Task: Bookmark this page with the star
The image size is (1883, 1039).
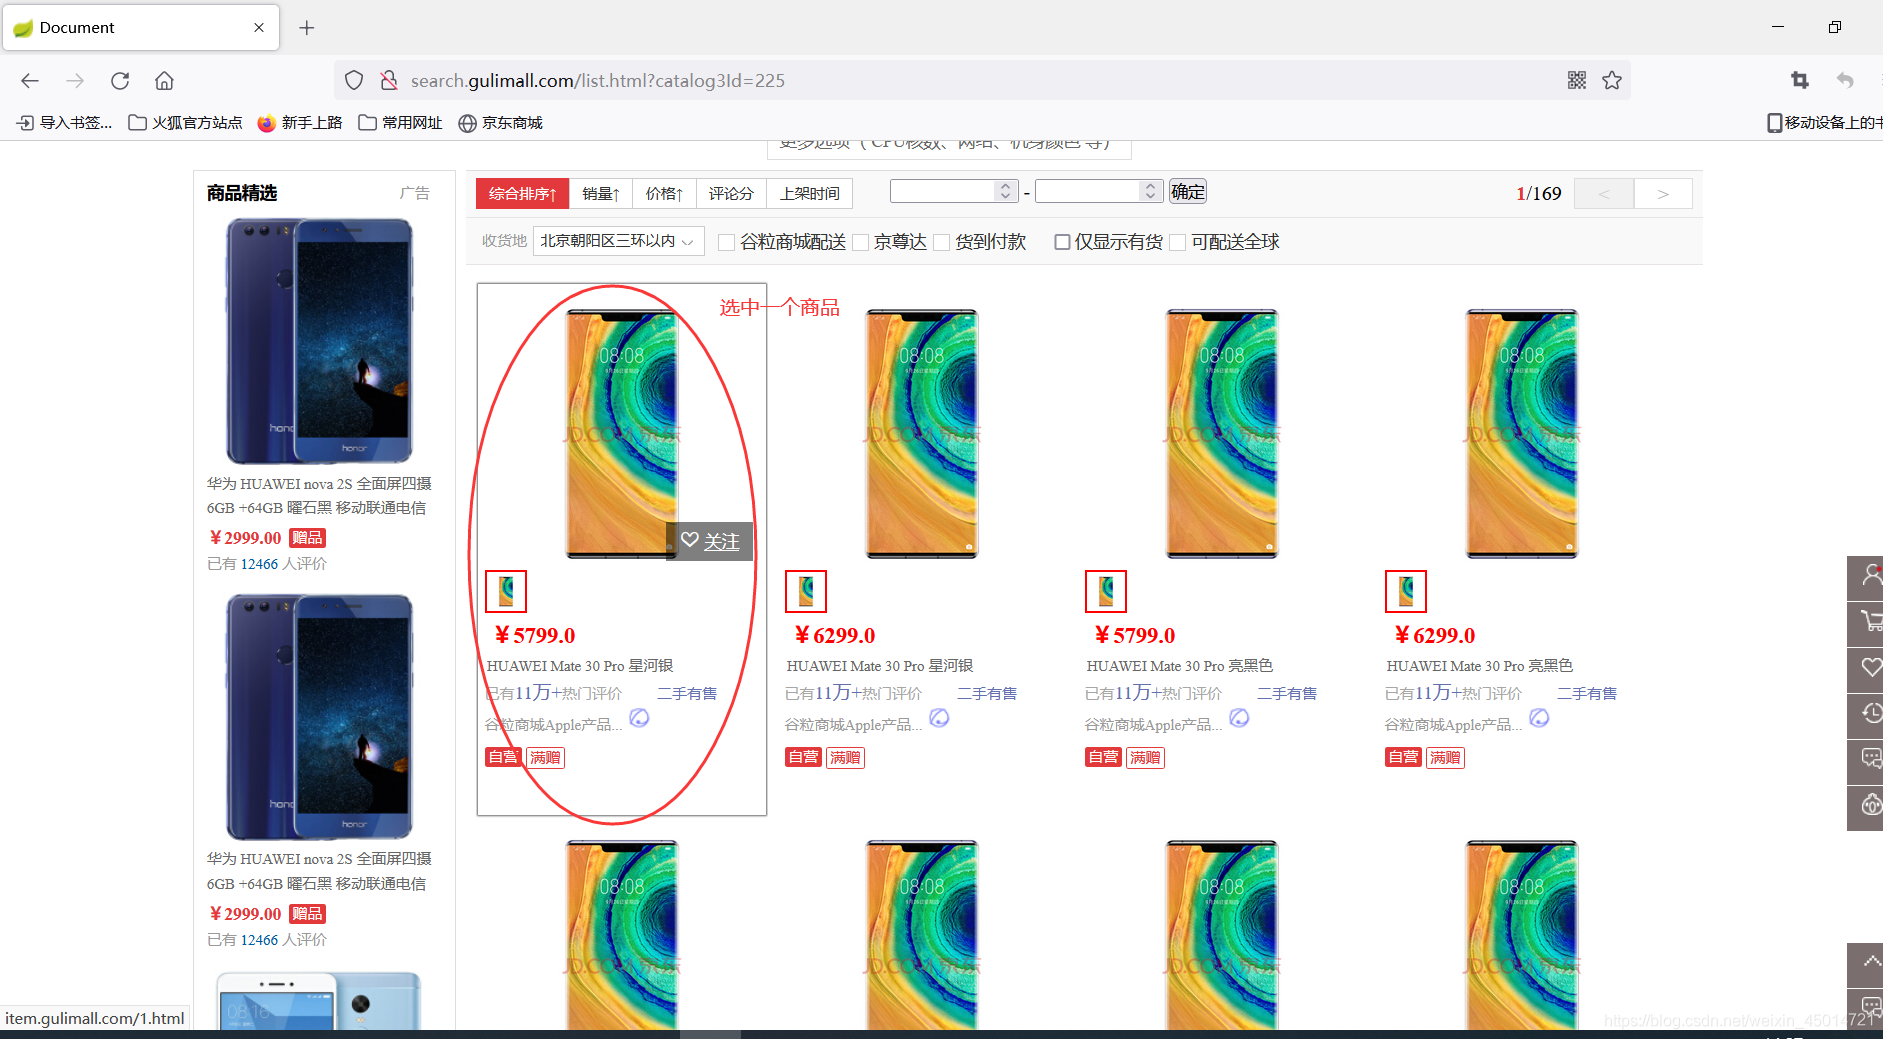Action: (1612, 81)
